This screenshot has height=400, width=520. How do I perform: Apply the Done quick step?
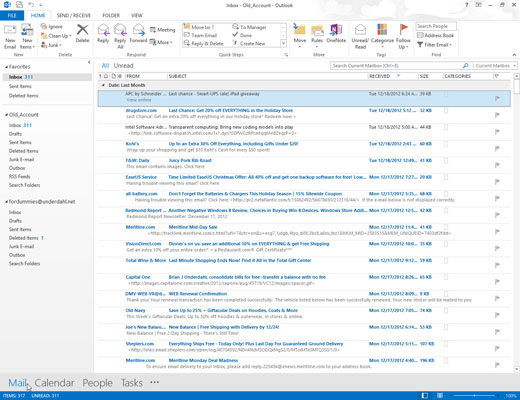242,35
